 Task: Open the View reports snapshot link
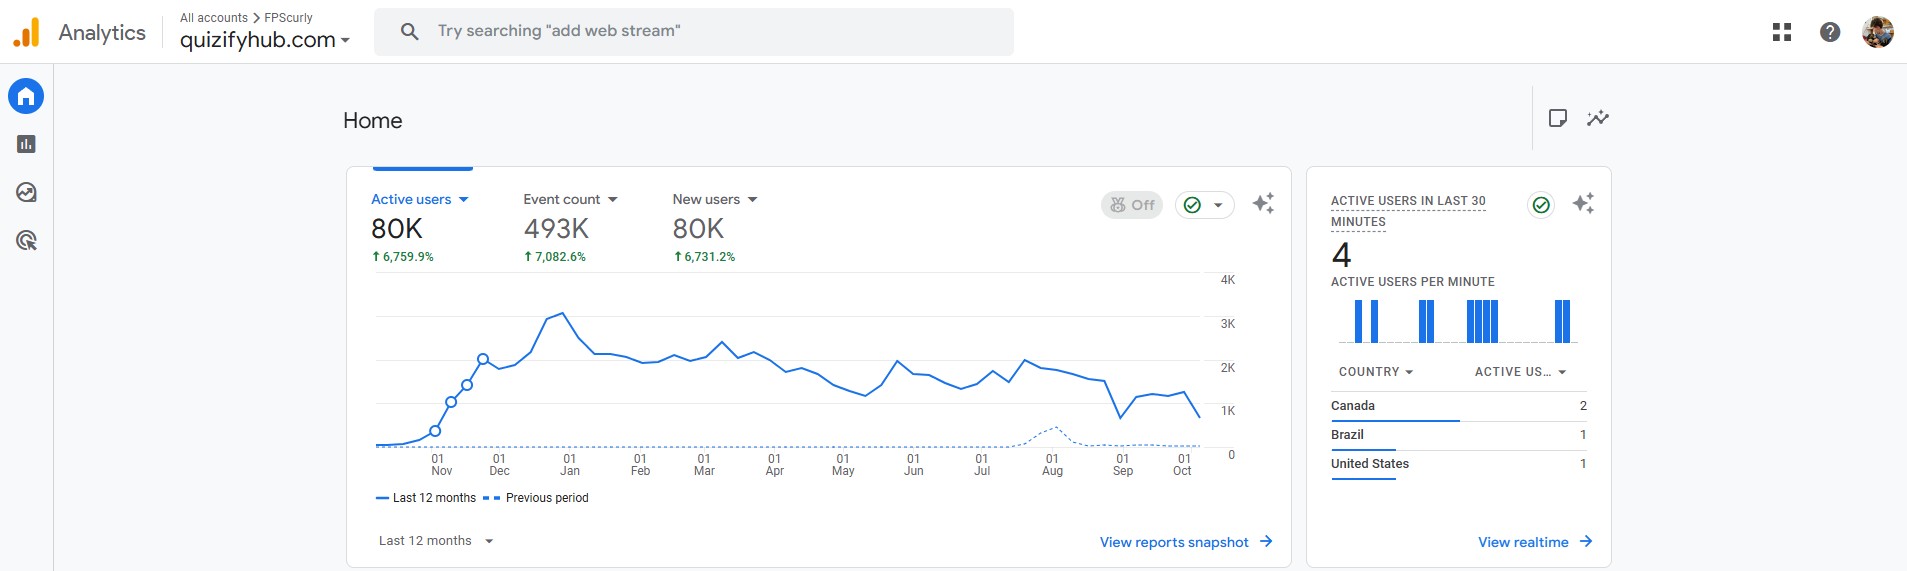pyautogui.click(x=1185, y=542)
